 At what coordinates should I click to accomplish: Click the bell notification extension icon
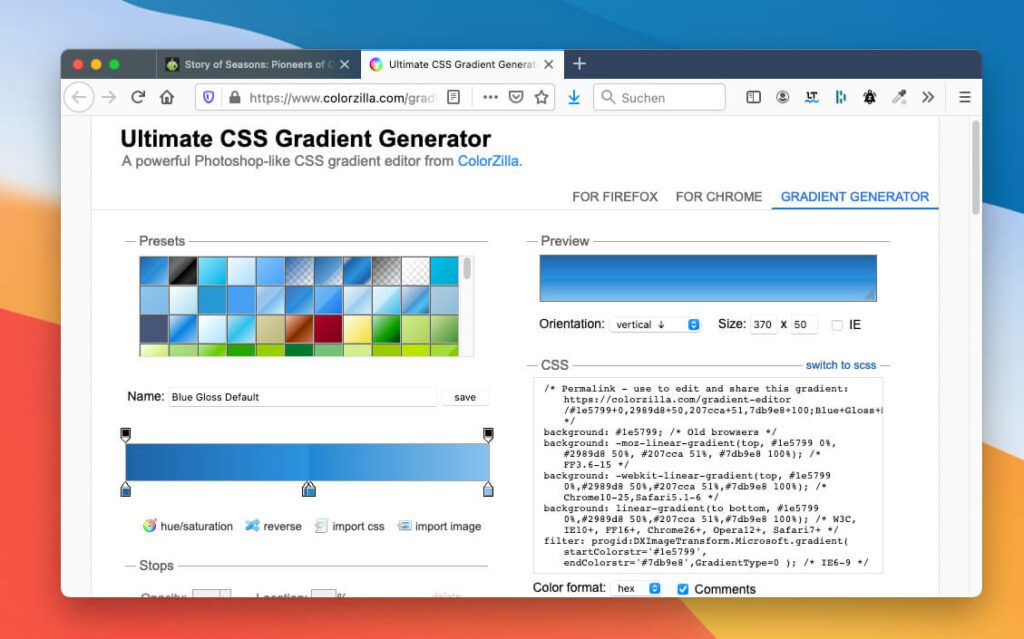point(868,97)
